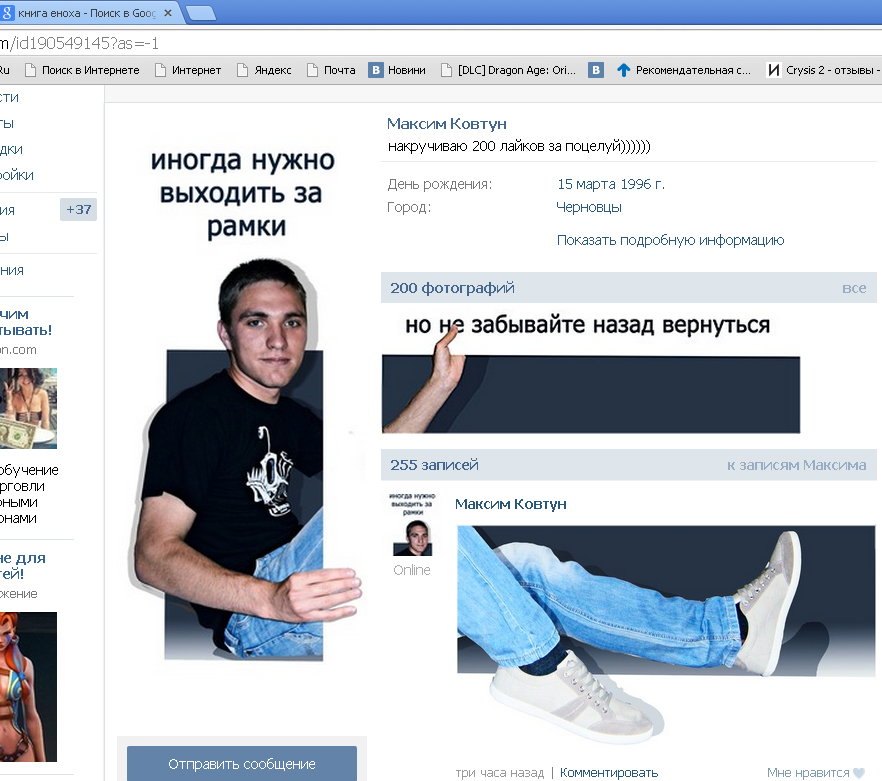Click the heart icon next to Мне нравится
This screenshot has width=882, height=781.
pyautogui.click(x=858, y=773)
